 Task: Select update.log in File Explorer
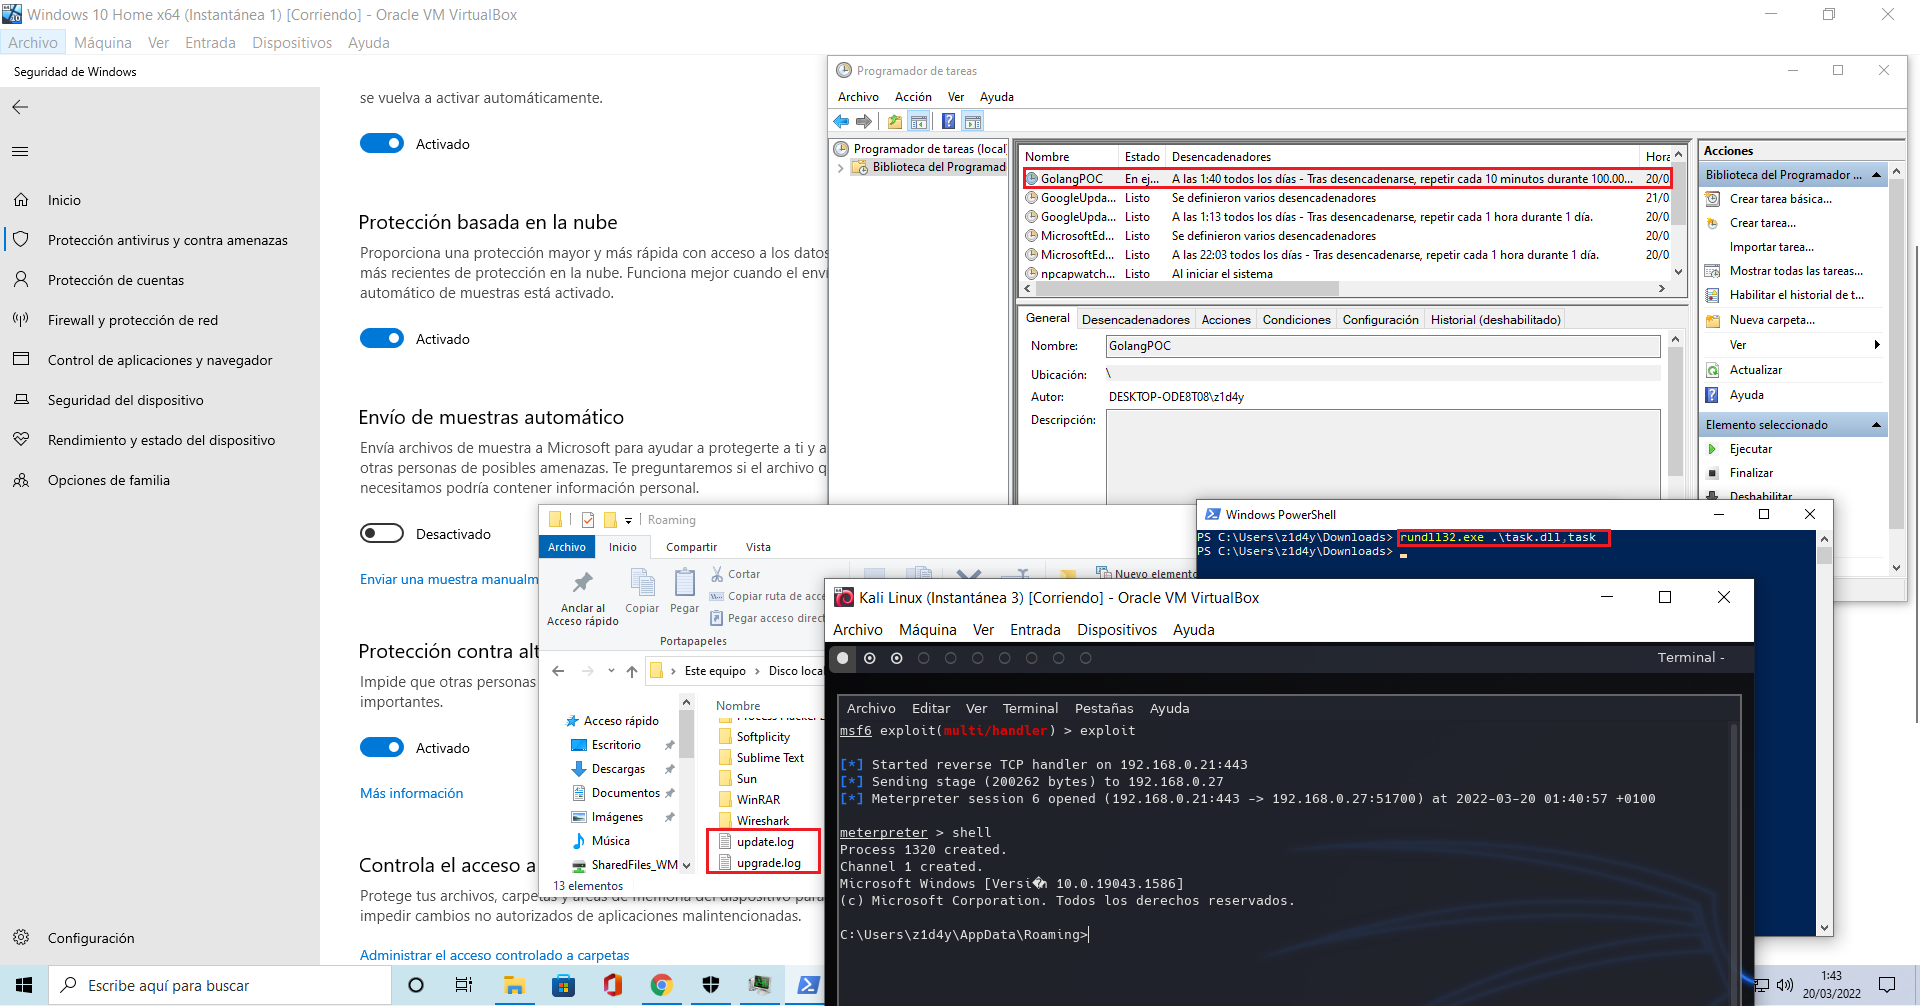(x=765, y=842)
